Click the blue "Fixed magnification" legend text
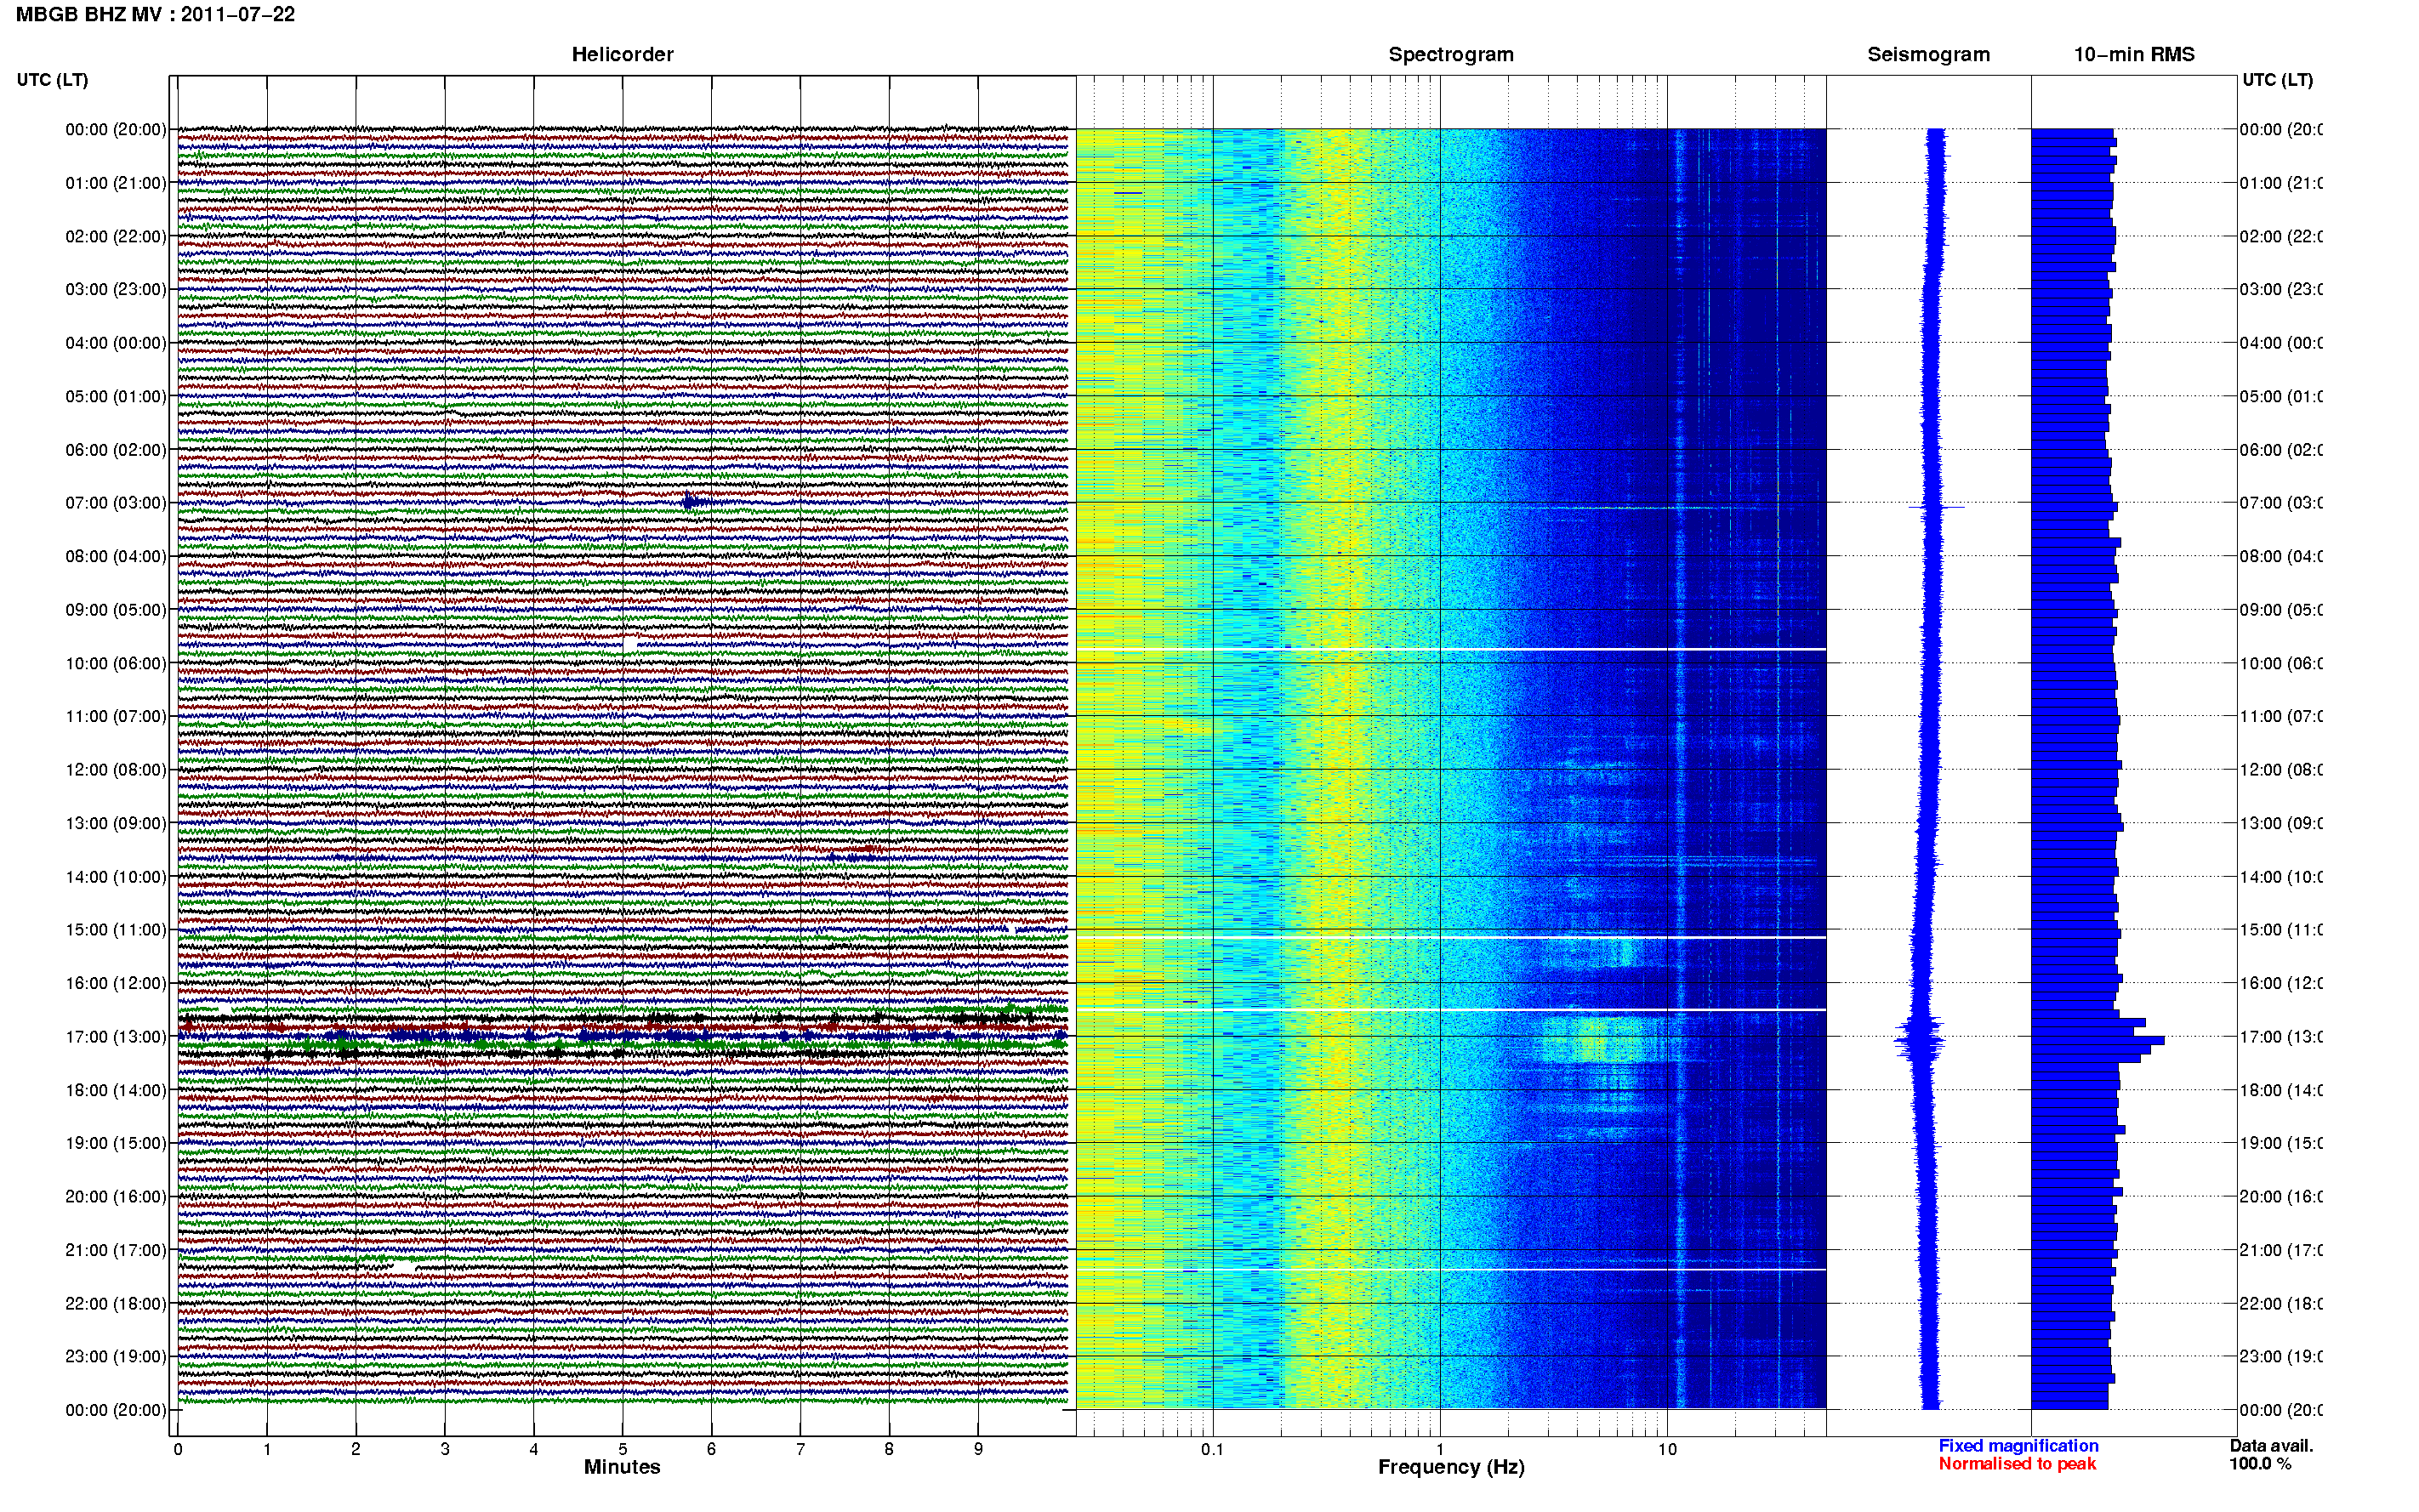2419x1512 pixels. point(2018,1446)
